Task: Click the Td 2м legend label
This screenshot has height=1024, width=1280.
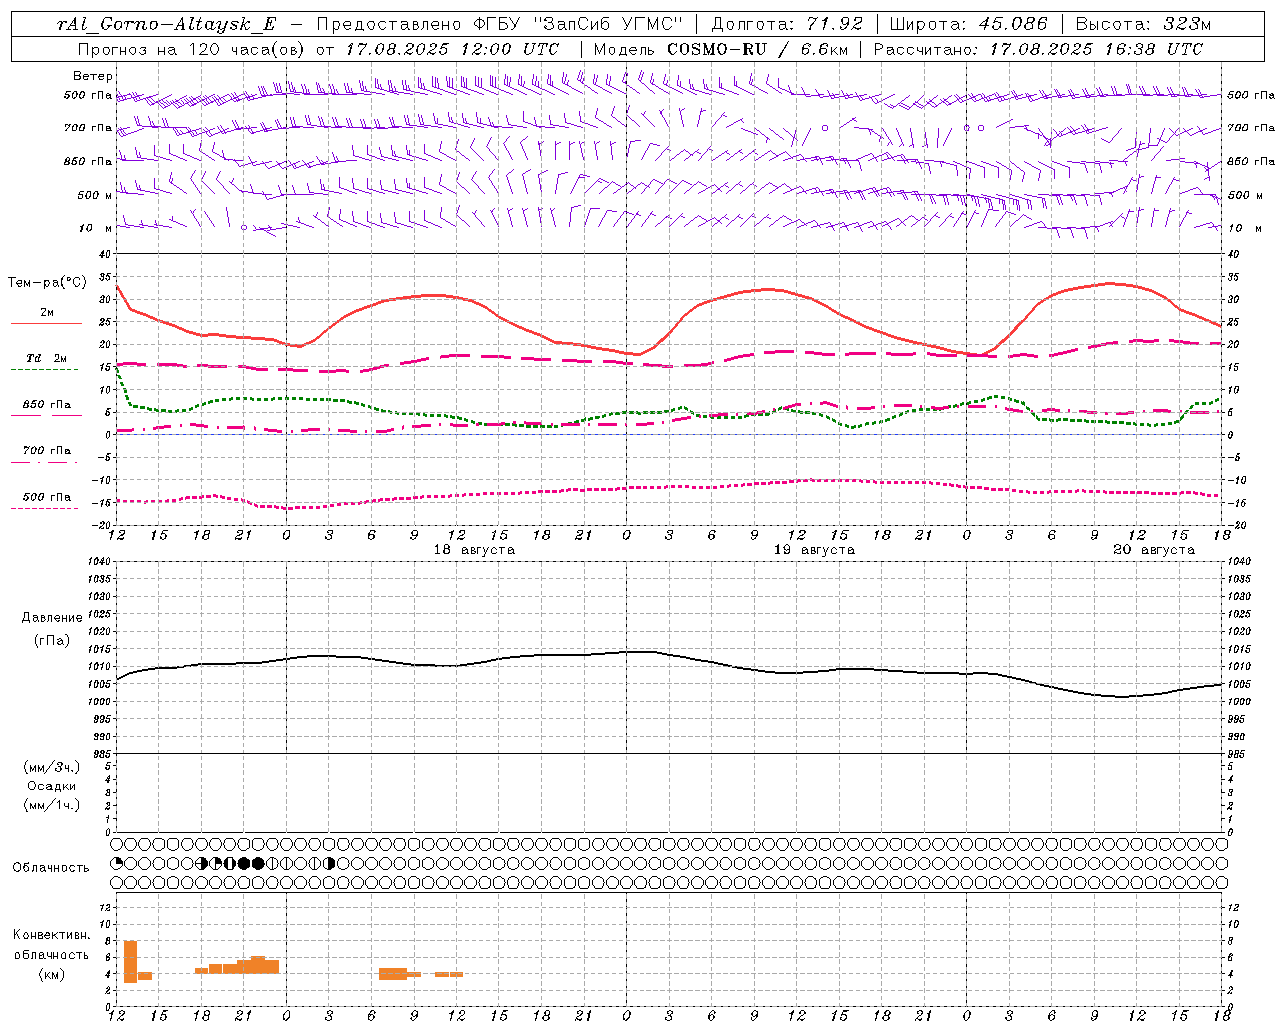Action: [x=46, y=358]
